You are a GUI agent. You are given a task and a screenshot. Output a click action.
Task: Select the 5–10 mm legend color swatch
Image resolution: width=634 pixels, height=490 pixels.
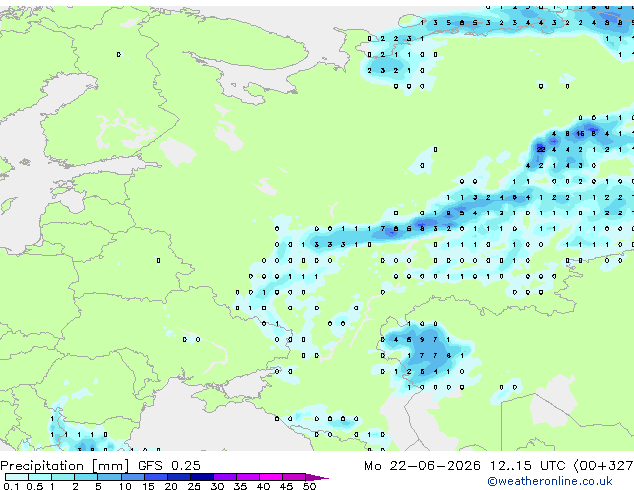tap(109, 477)
